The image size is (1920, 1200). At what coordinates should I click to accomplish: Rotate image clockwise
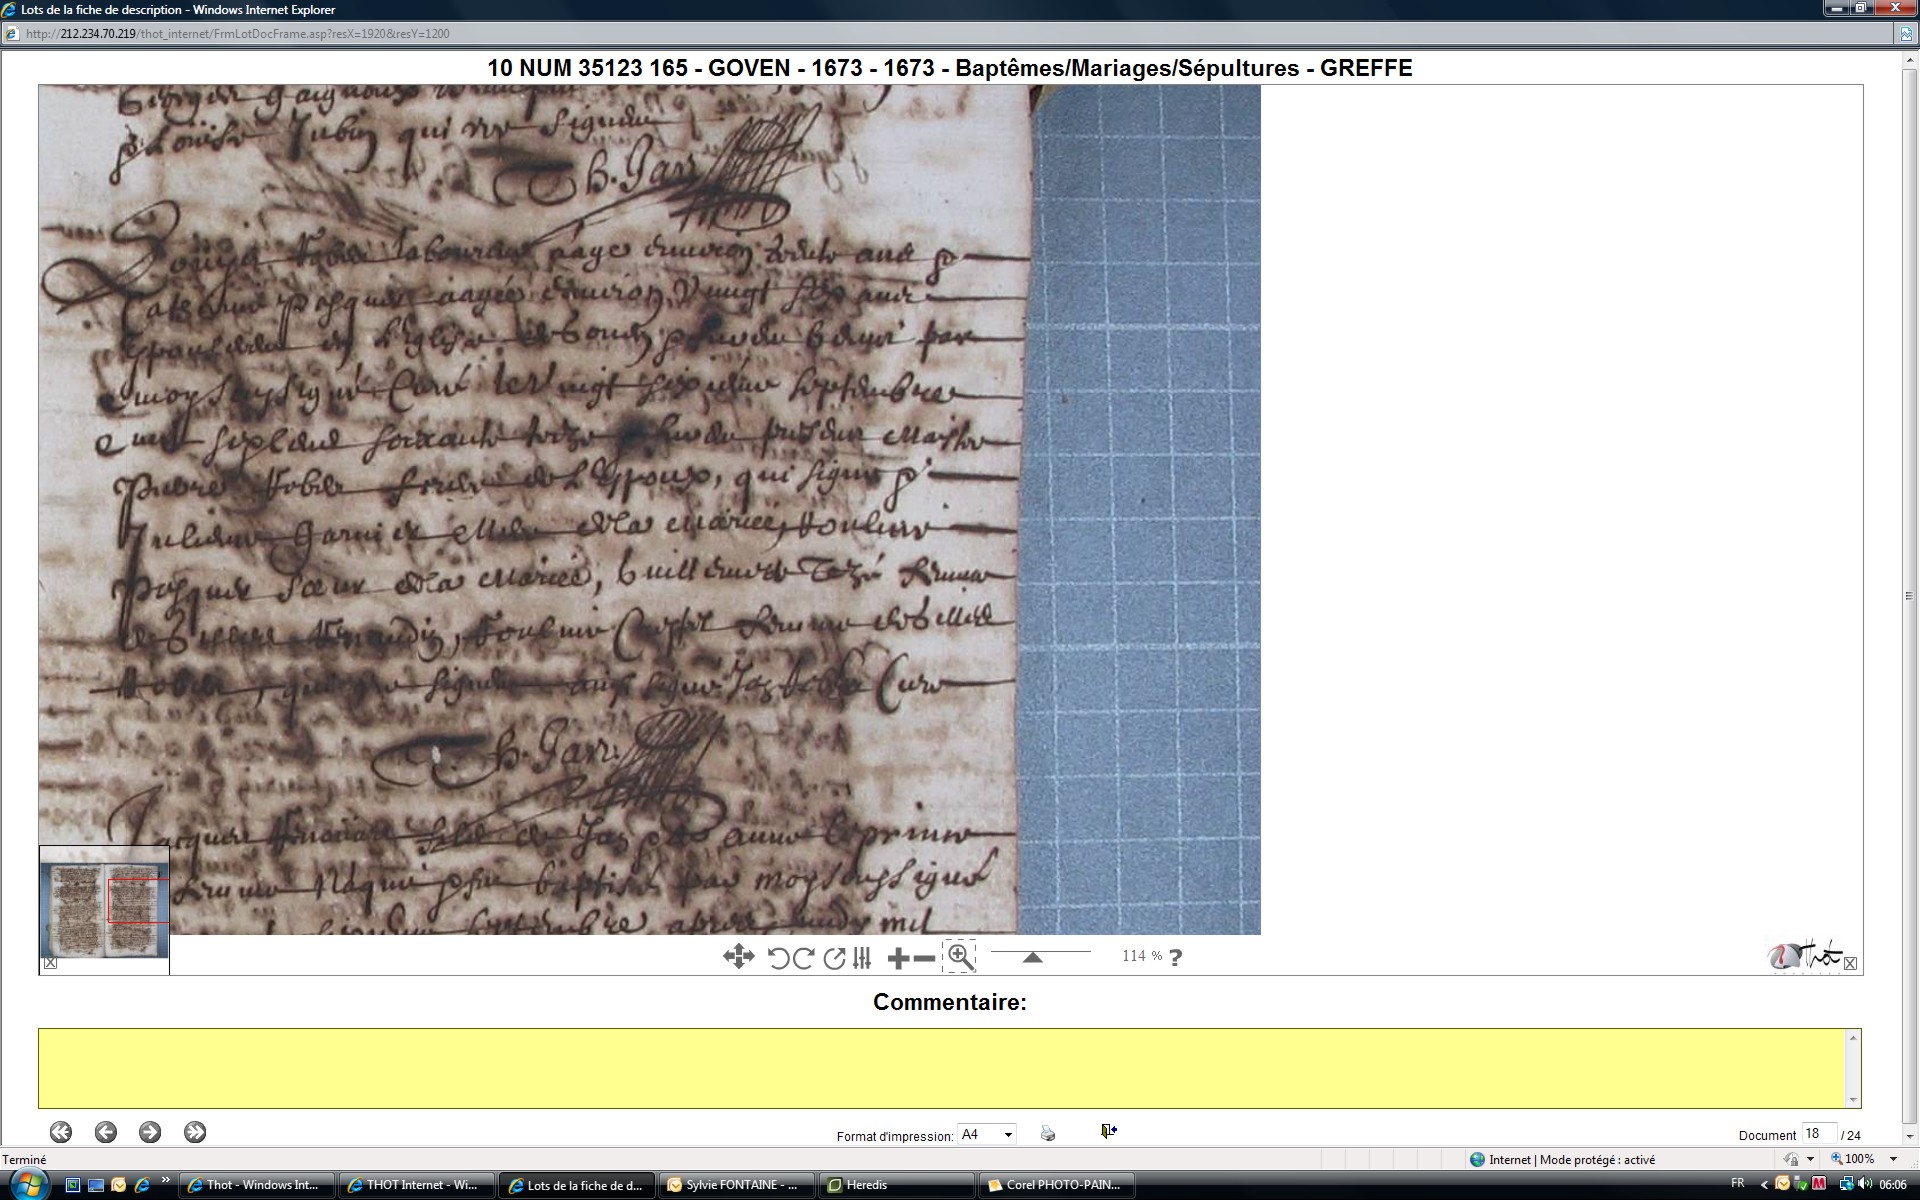803,958
